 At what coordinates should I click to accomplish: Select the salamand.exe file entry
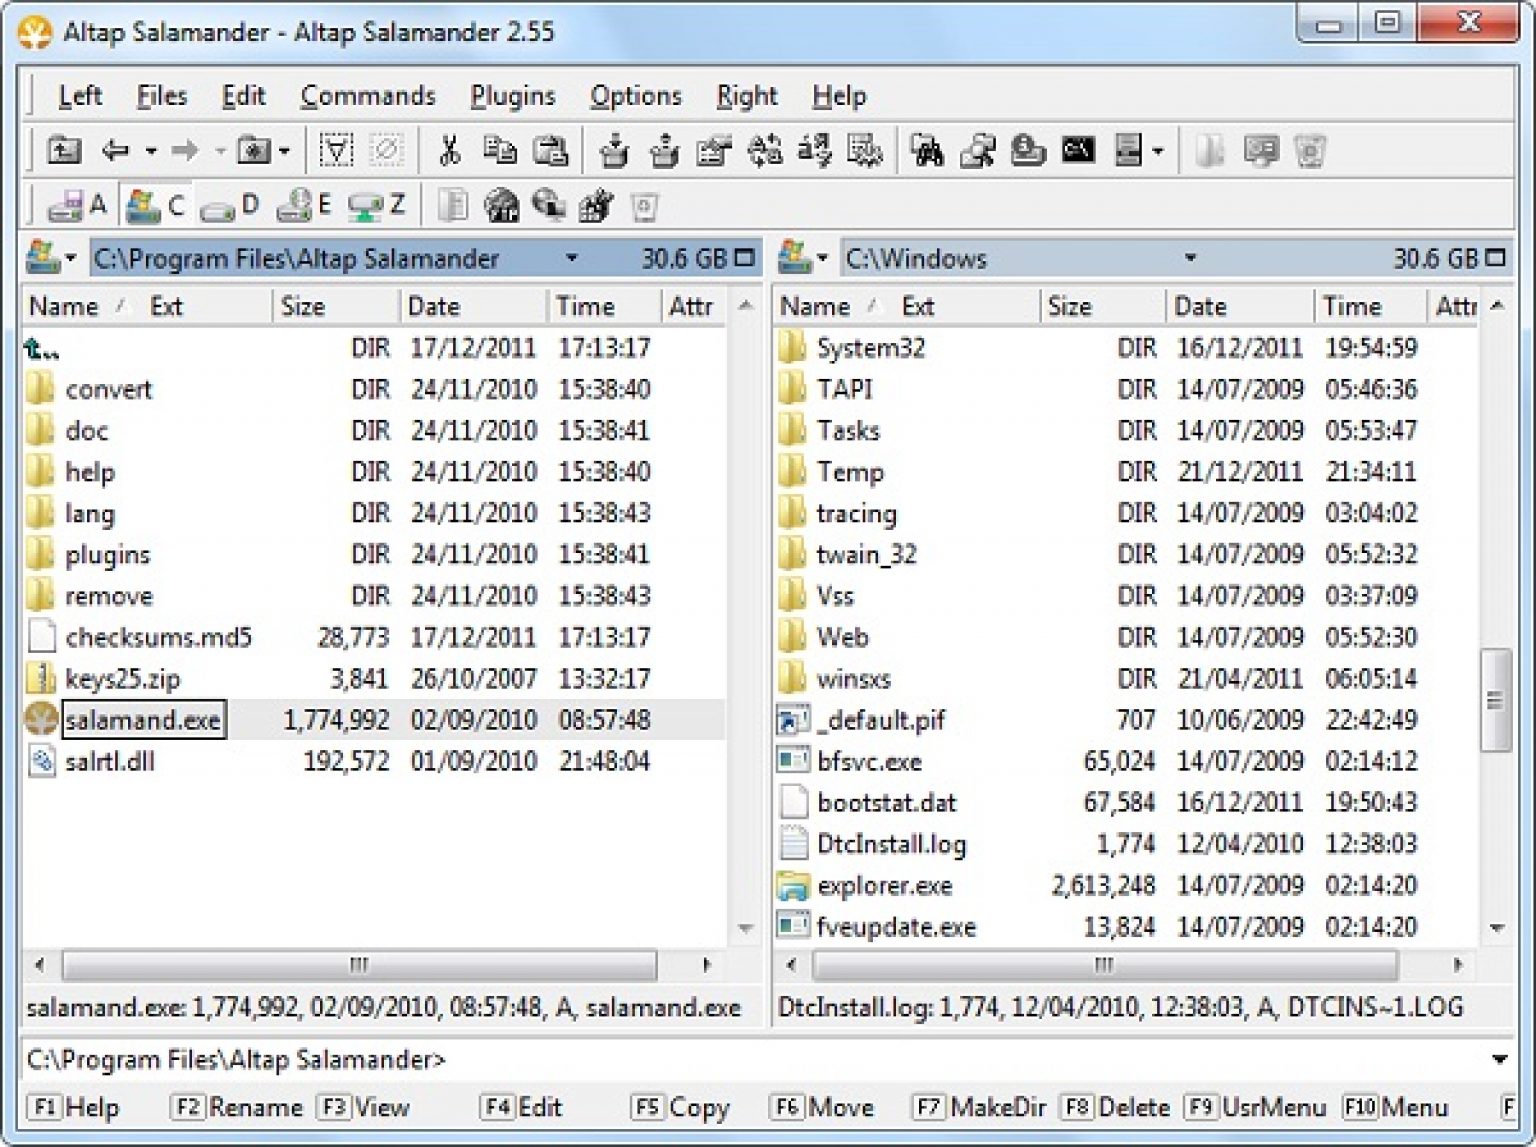143,719
